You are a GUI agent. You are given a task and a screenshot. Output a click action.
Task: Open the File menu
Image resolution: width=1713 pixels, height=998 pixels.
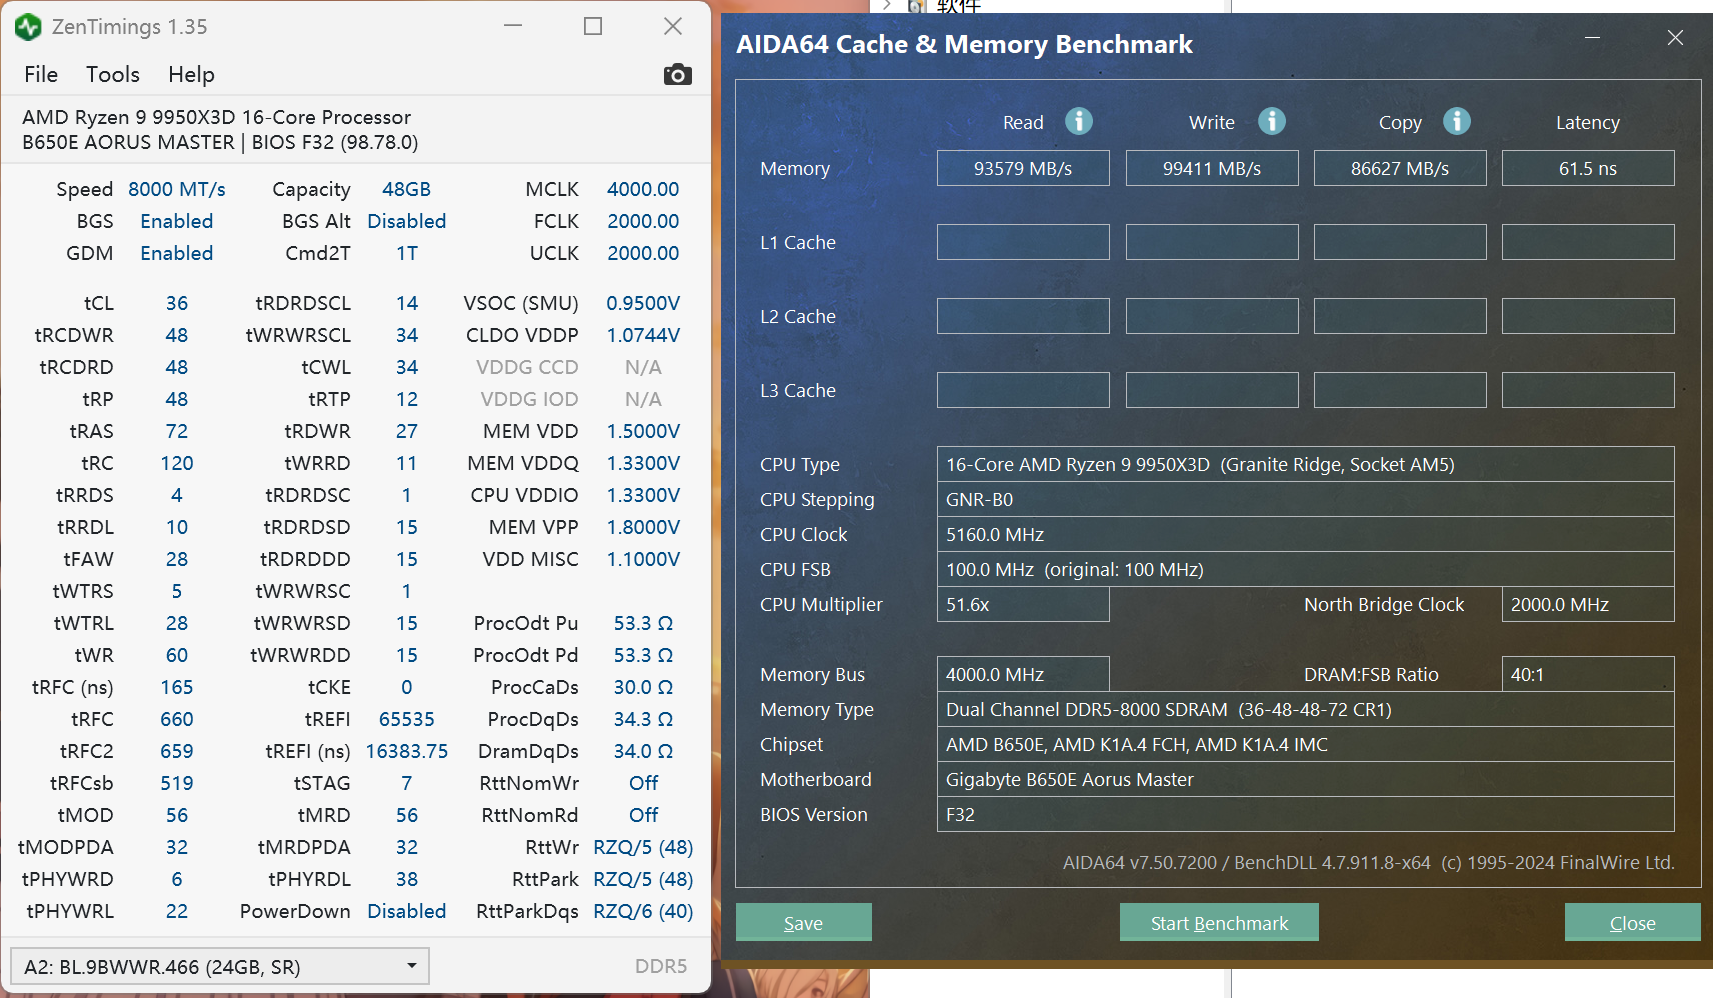click(41, 75)
